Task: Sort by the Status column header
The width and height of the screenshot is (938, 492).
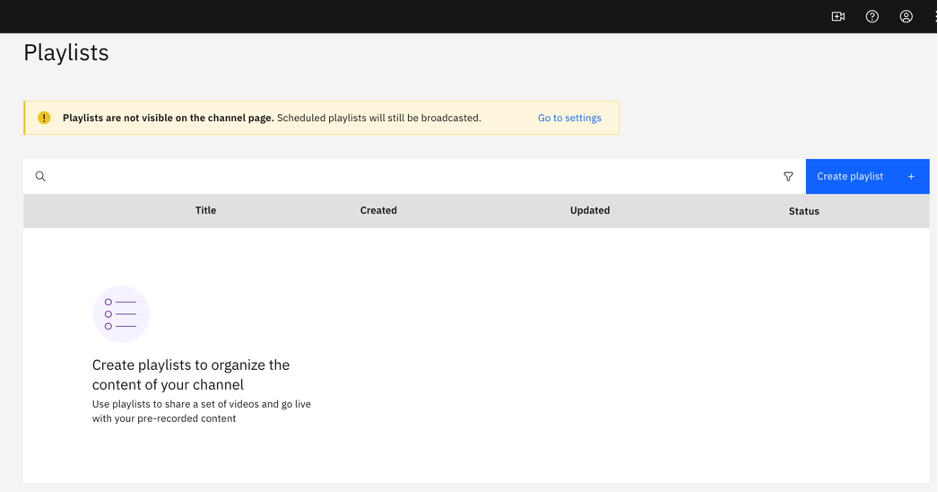Action: pos(804,211)
